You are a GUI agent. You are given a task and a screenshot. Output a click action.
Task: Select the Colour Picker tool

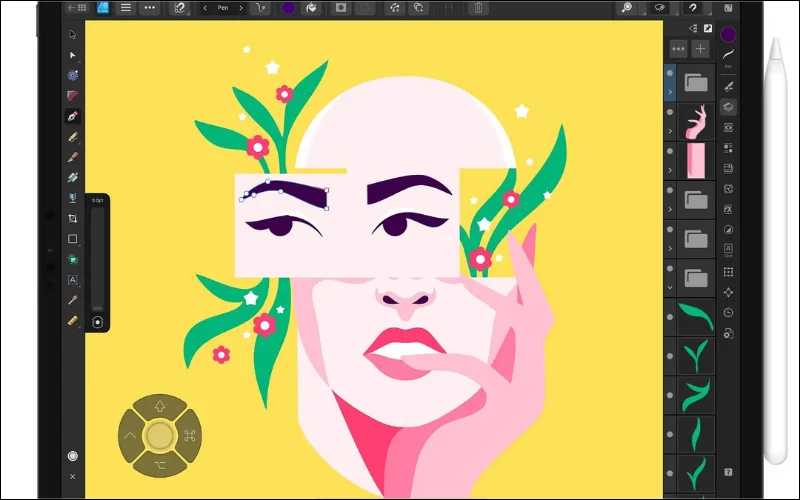pyautogui.click(x=72, y=300)
